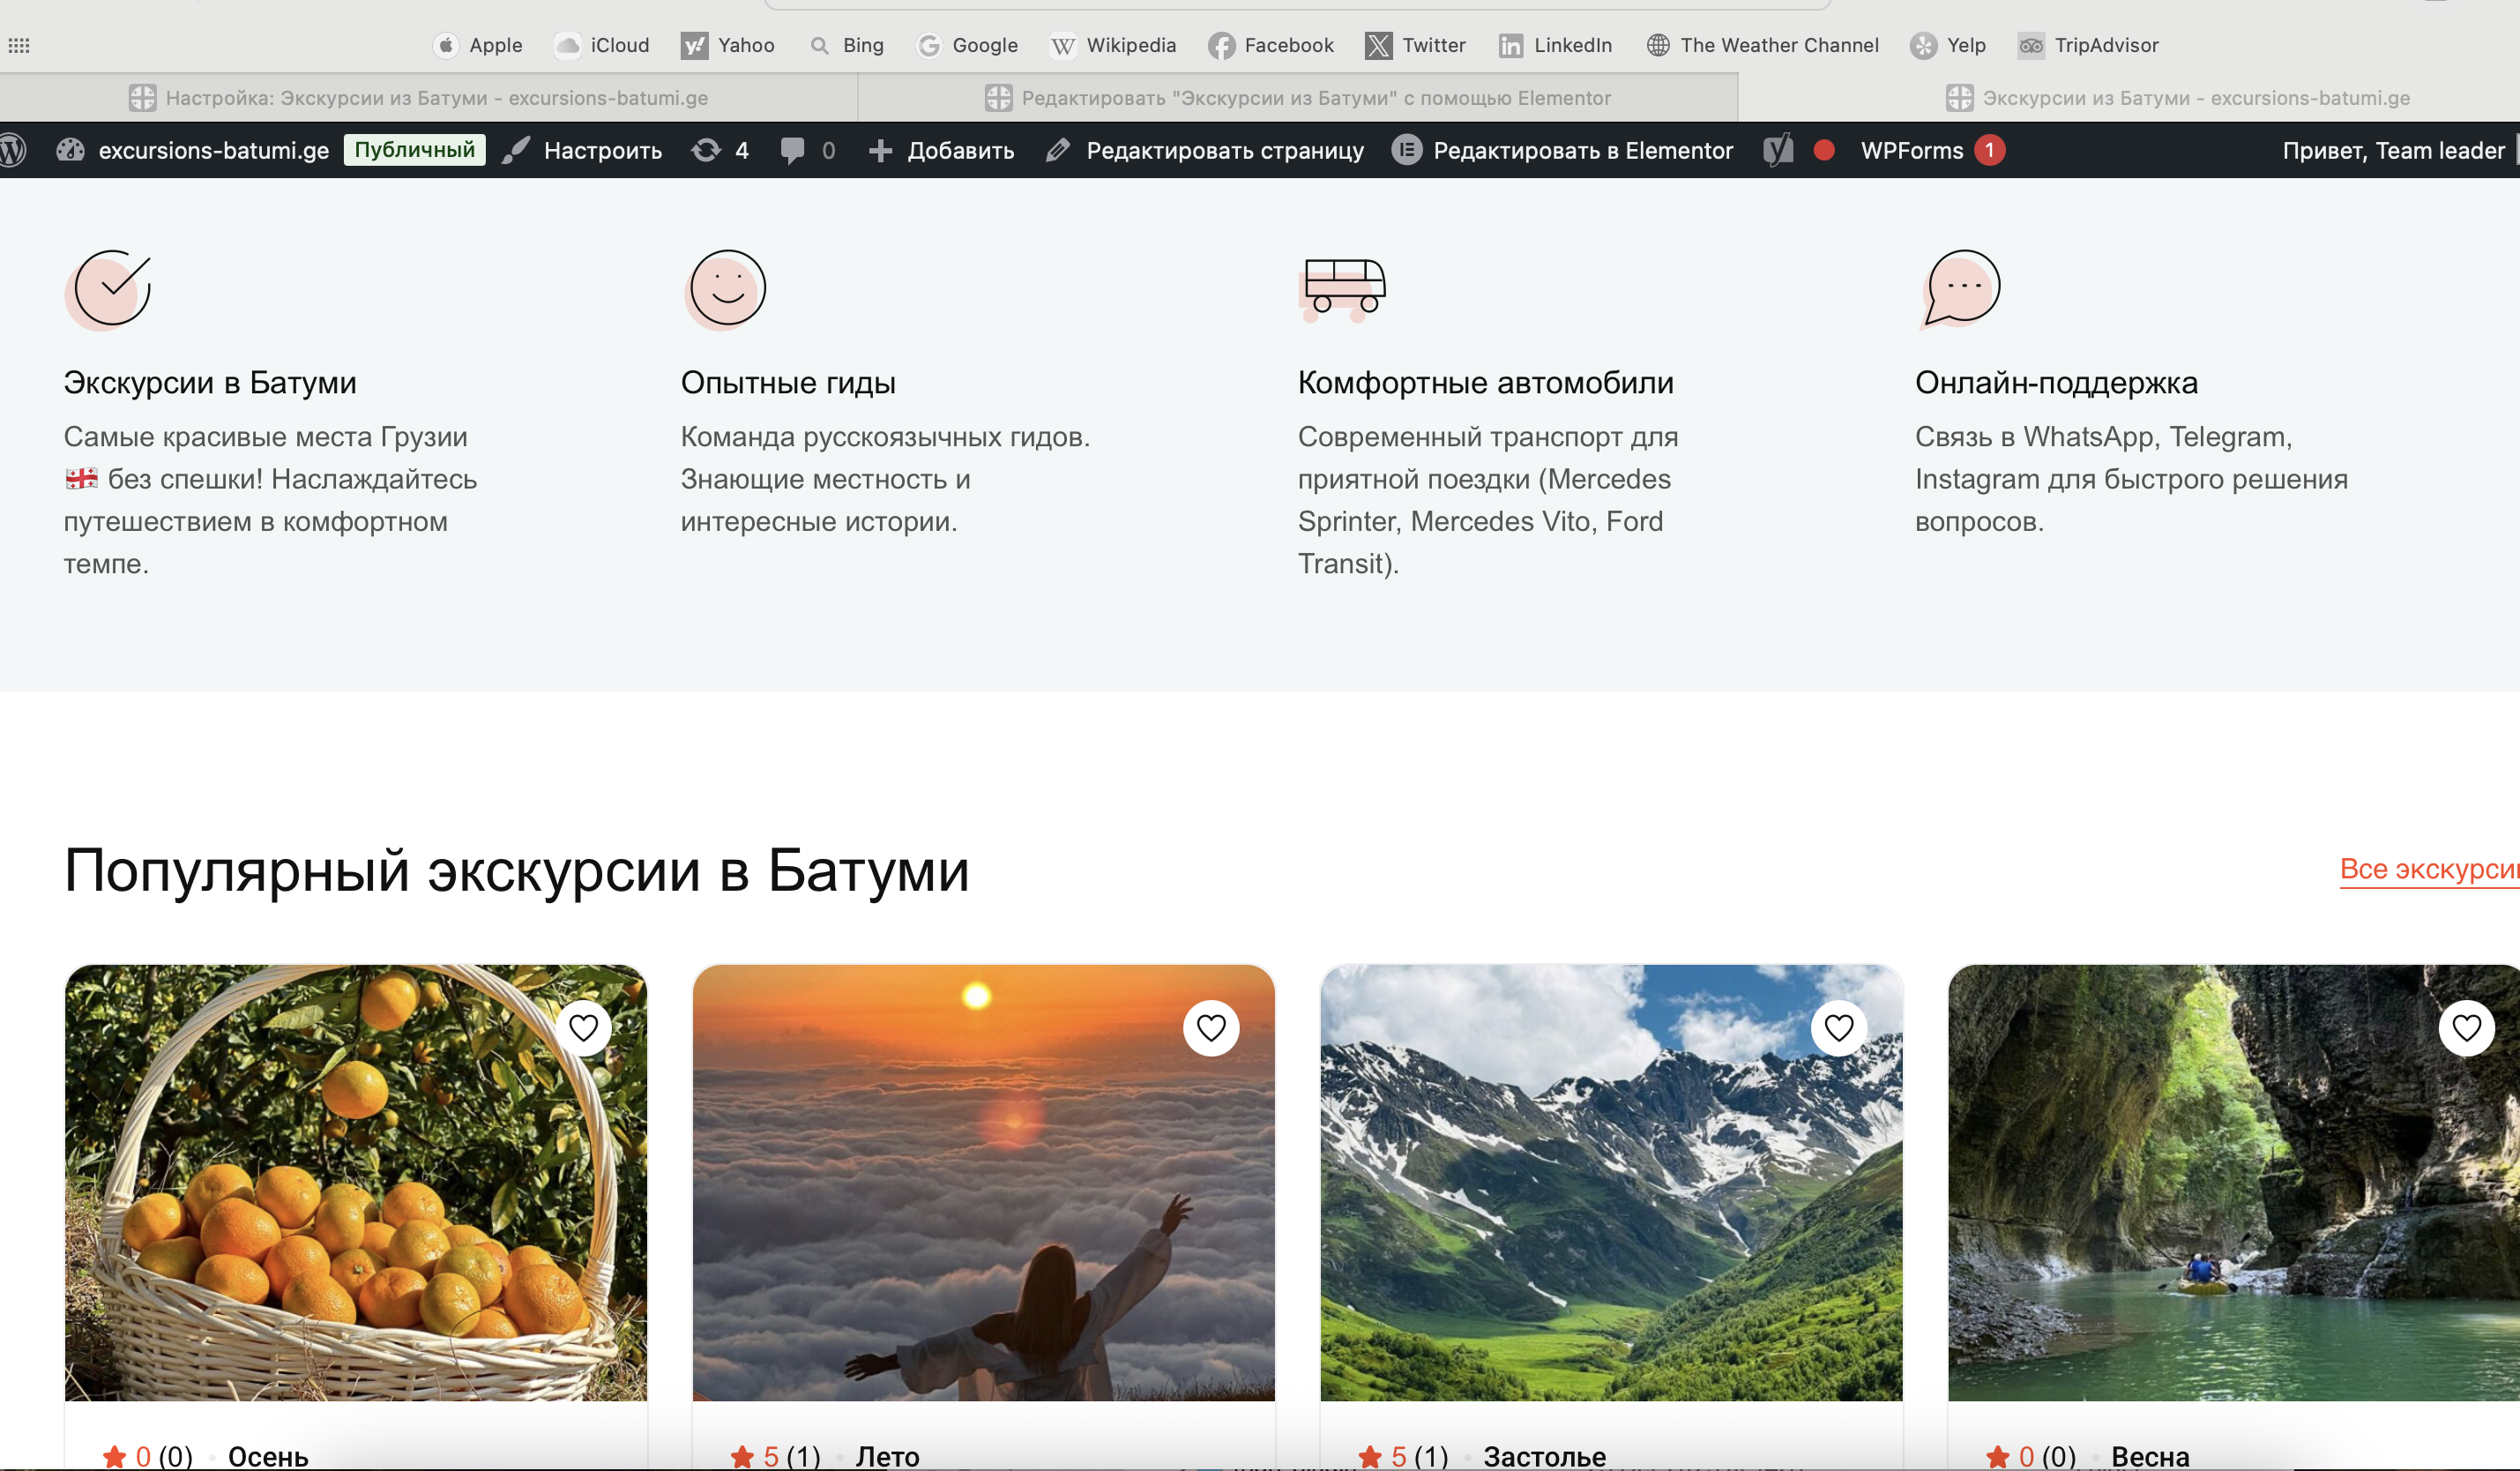Image resolution: width=2520 pixels, height=1471 pixels.
Task: Favorite the orange basket excursion card
Action: 583,1028
